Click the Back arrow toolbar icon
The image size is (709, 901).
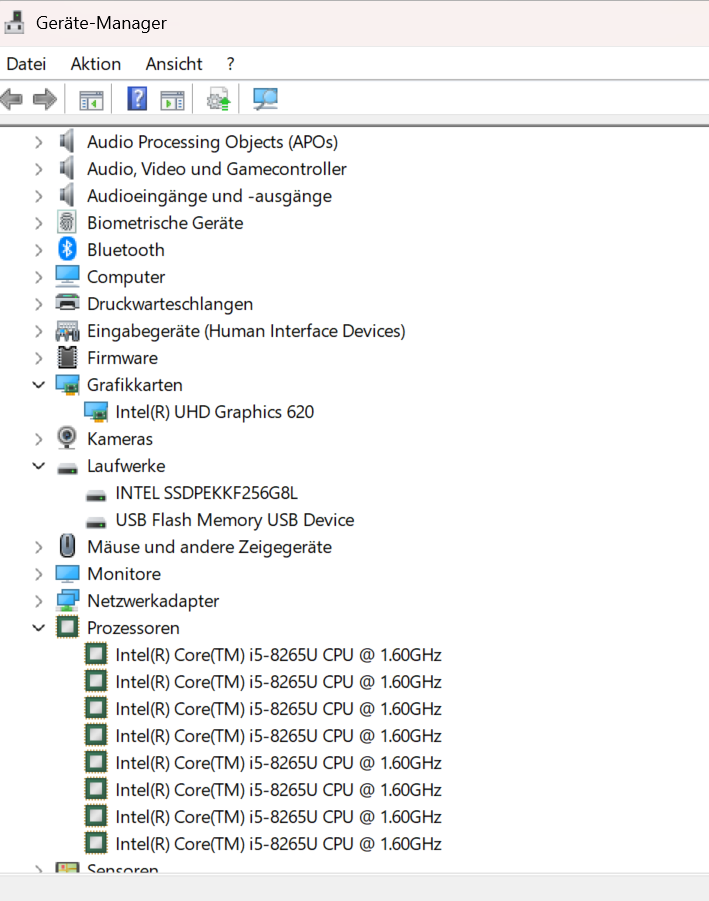pos(11,99)
